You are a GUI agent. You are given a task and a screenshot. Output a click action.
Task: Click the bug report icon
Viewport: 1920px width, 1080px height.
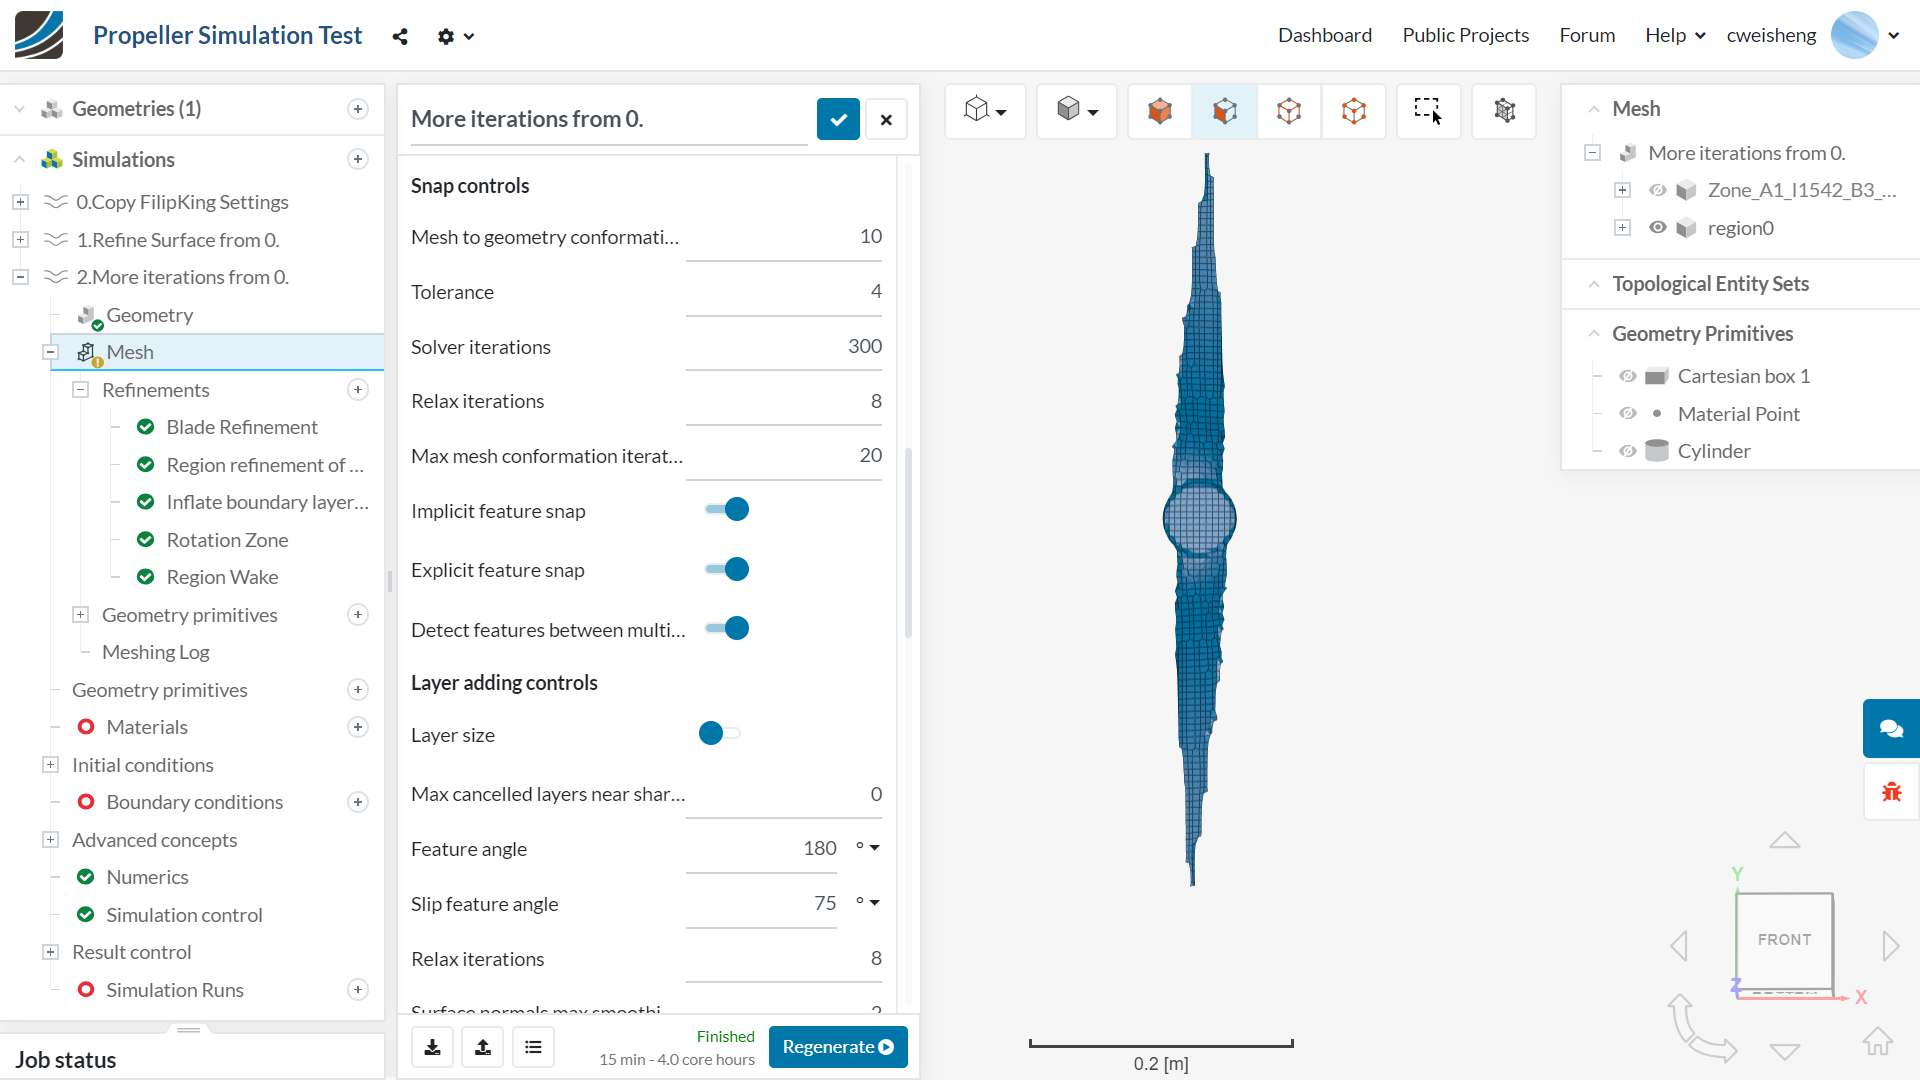coord(1890,792)
